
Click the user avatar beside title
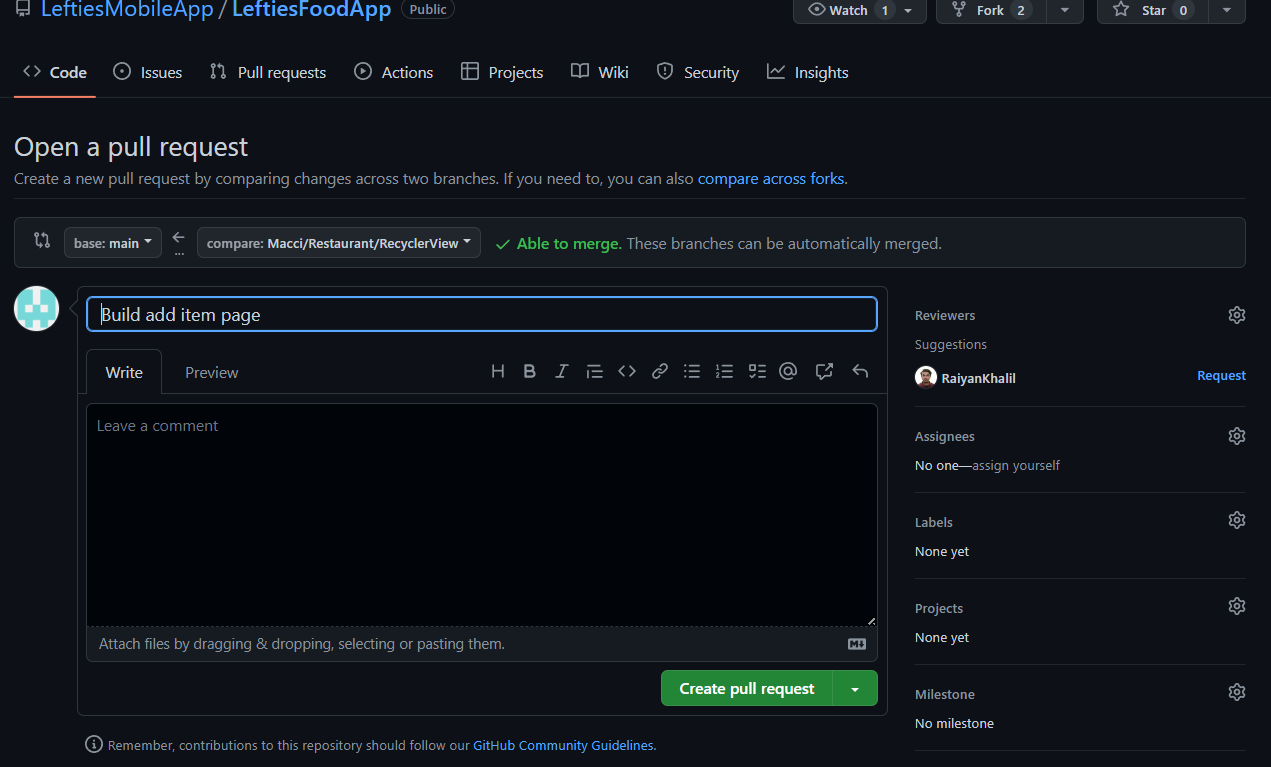[x=37, y=308]
